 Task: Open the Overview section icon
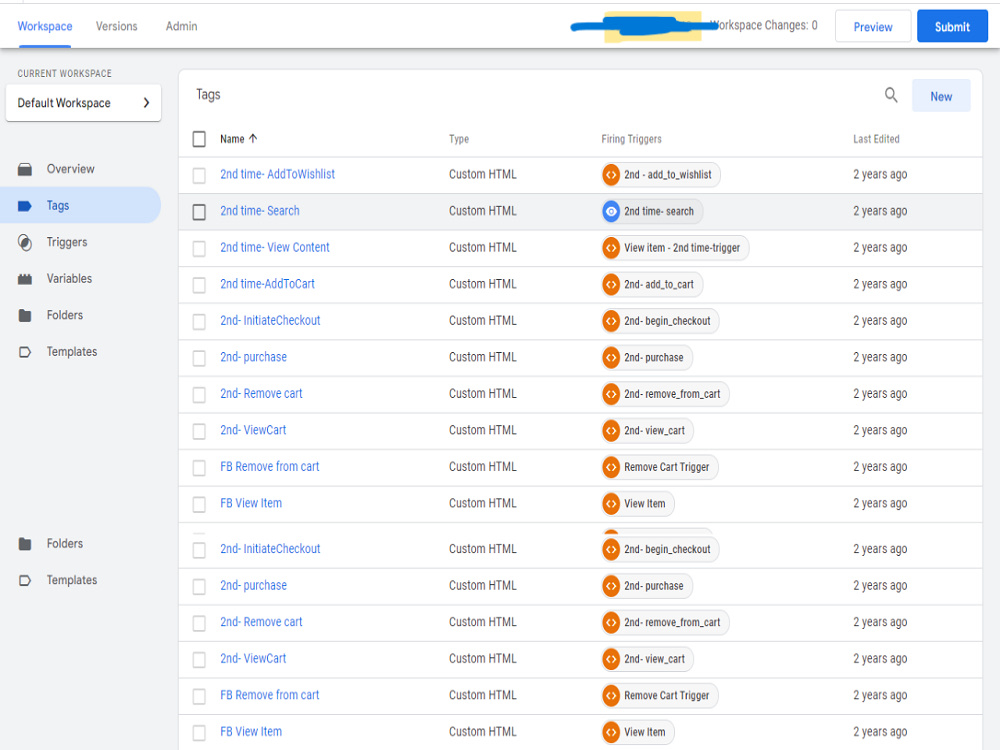(25, 169)
